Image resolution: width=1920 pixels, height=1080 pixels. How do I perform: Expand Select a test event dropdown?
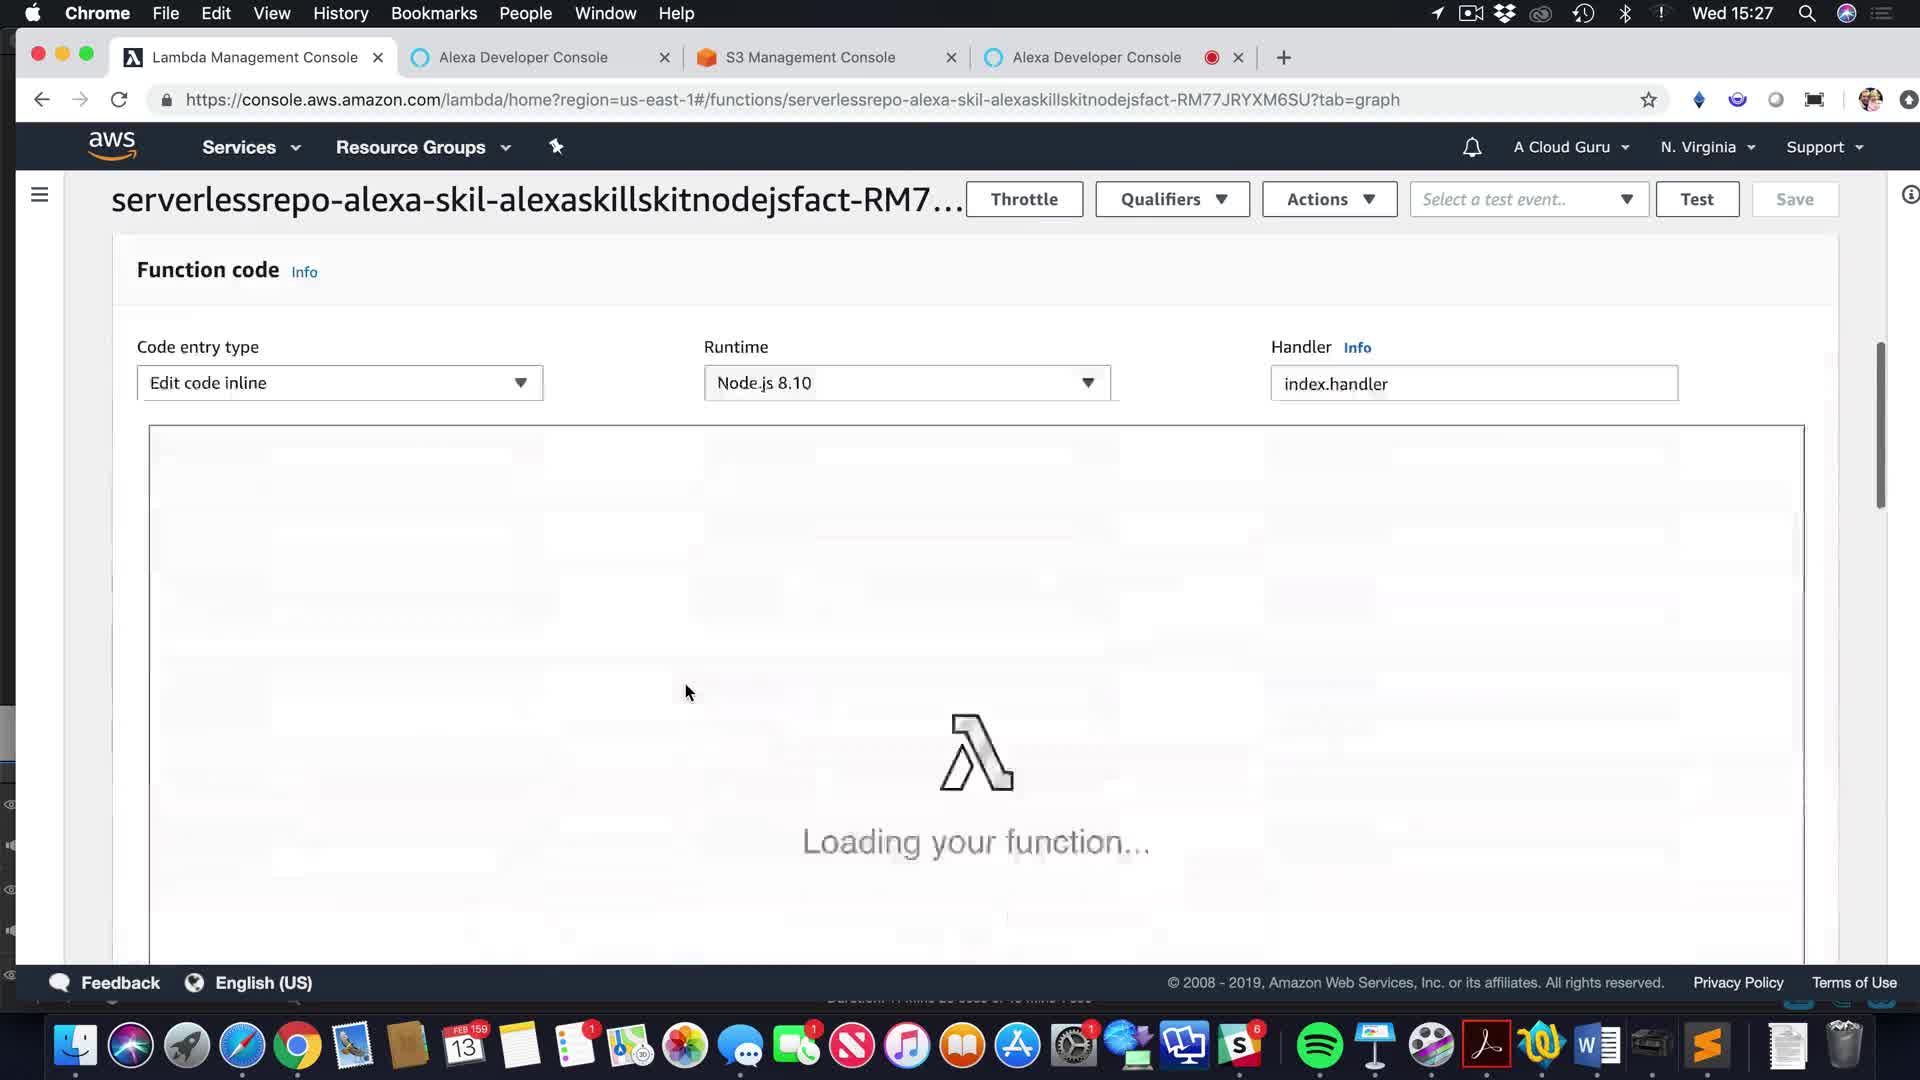click(1528, 199)
